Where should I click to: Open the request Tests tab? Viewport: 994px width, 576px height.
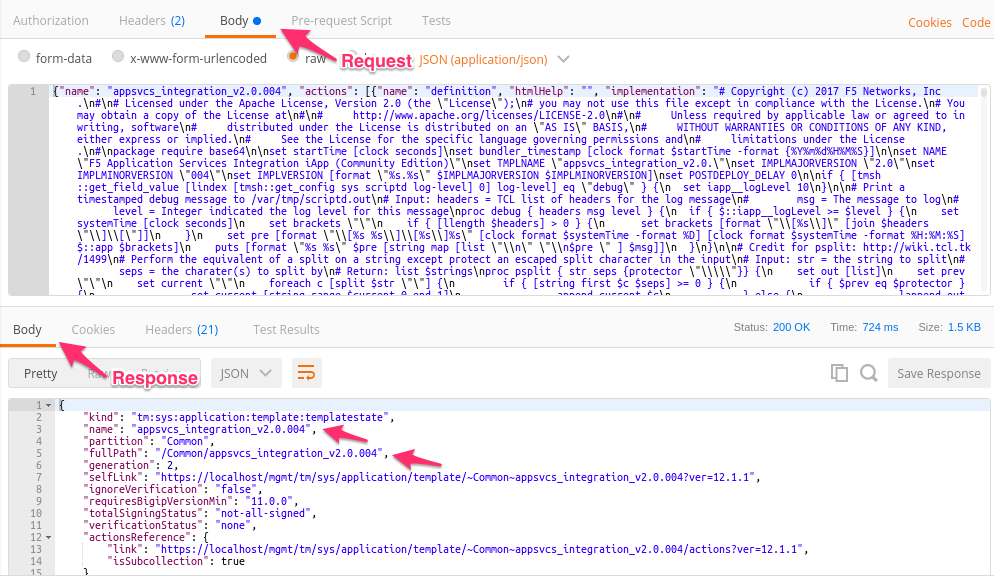coord(436,20)
